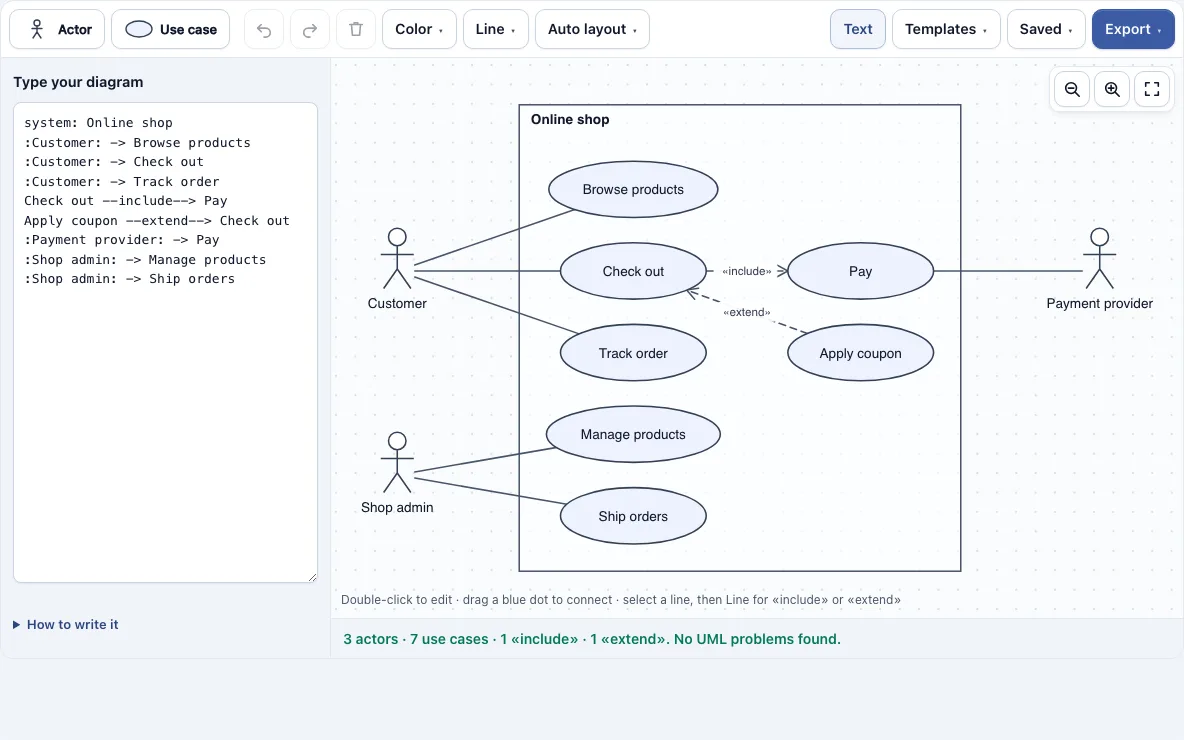Click the ':Payment provider: -> Pay' line
The width and height of the screenshot is (1184, 740).
(122, 239)
